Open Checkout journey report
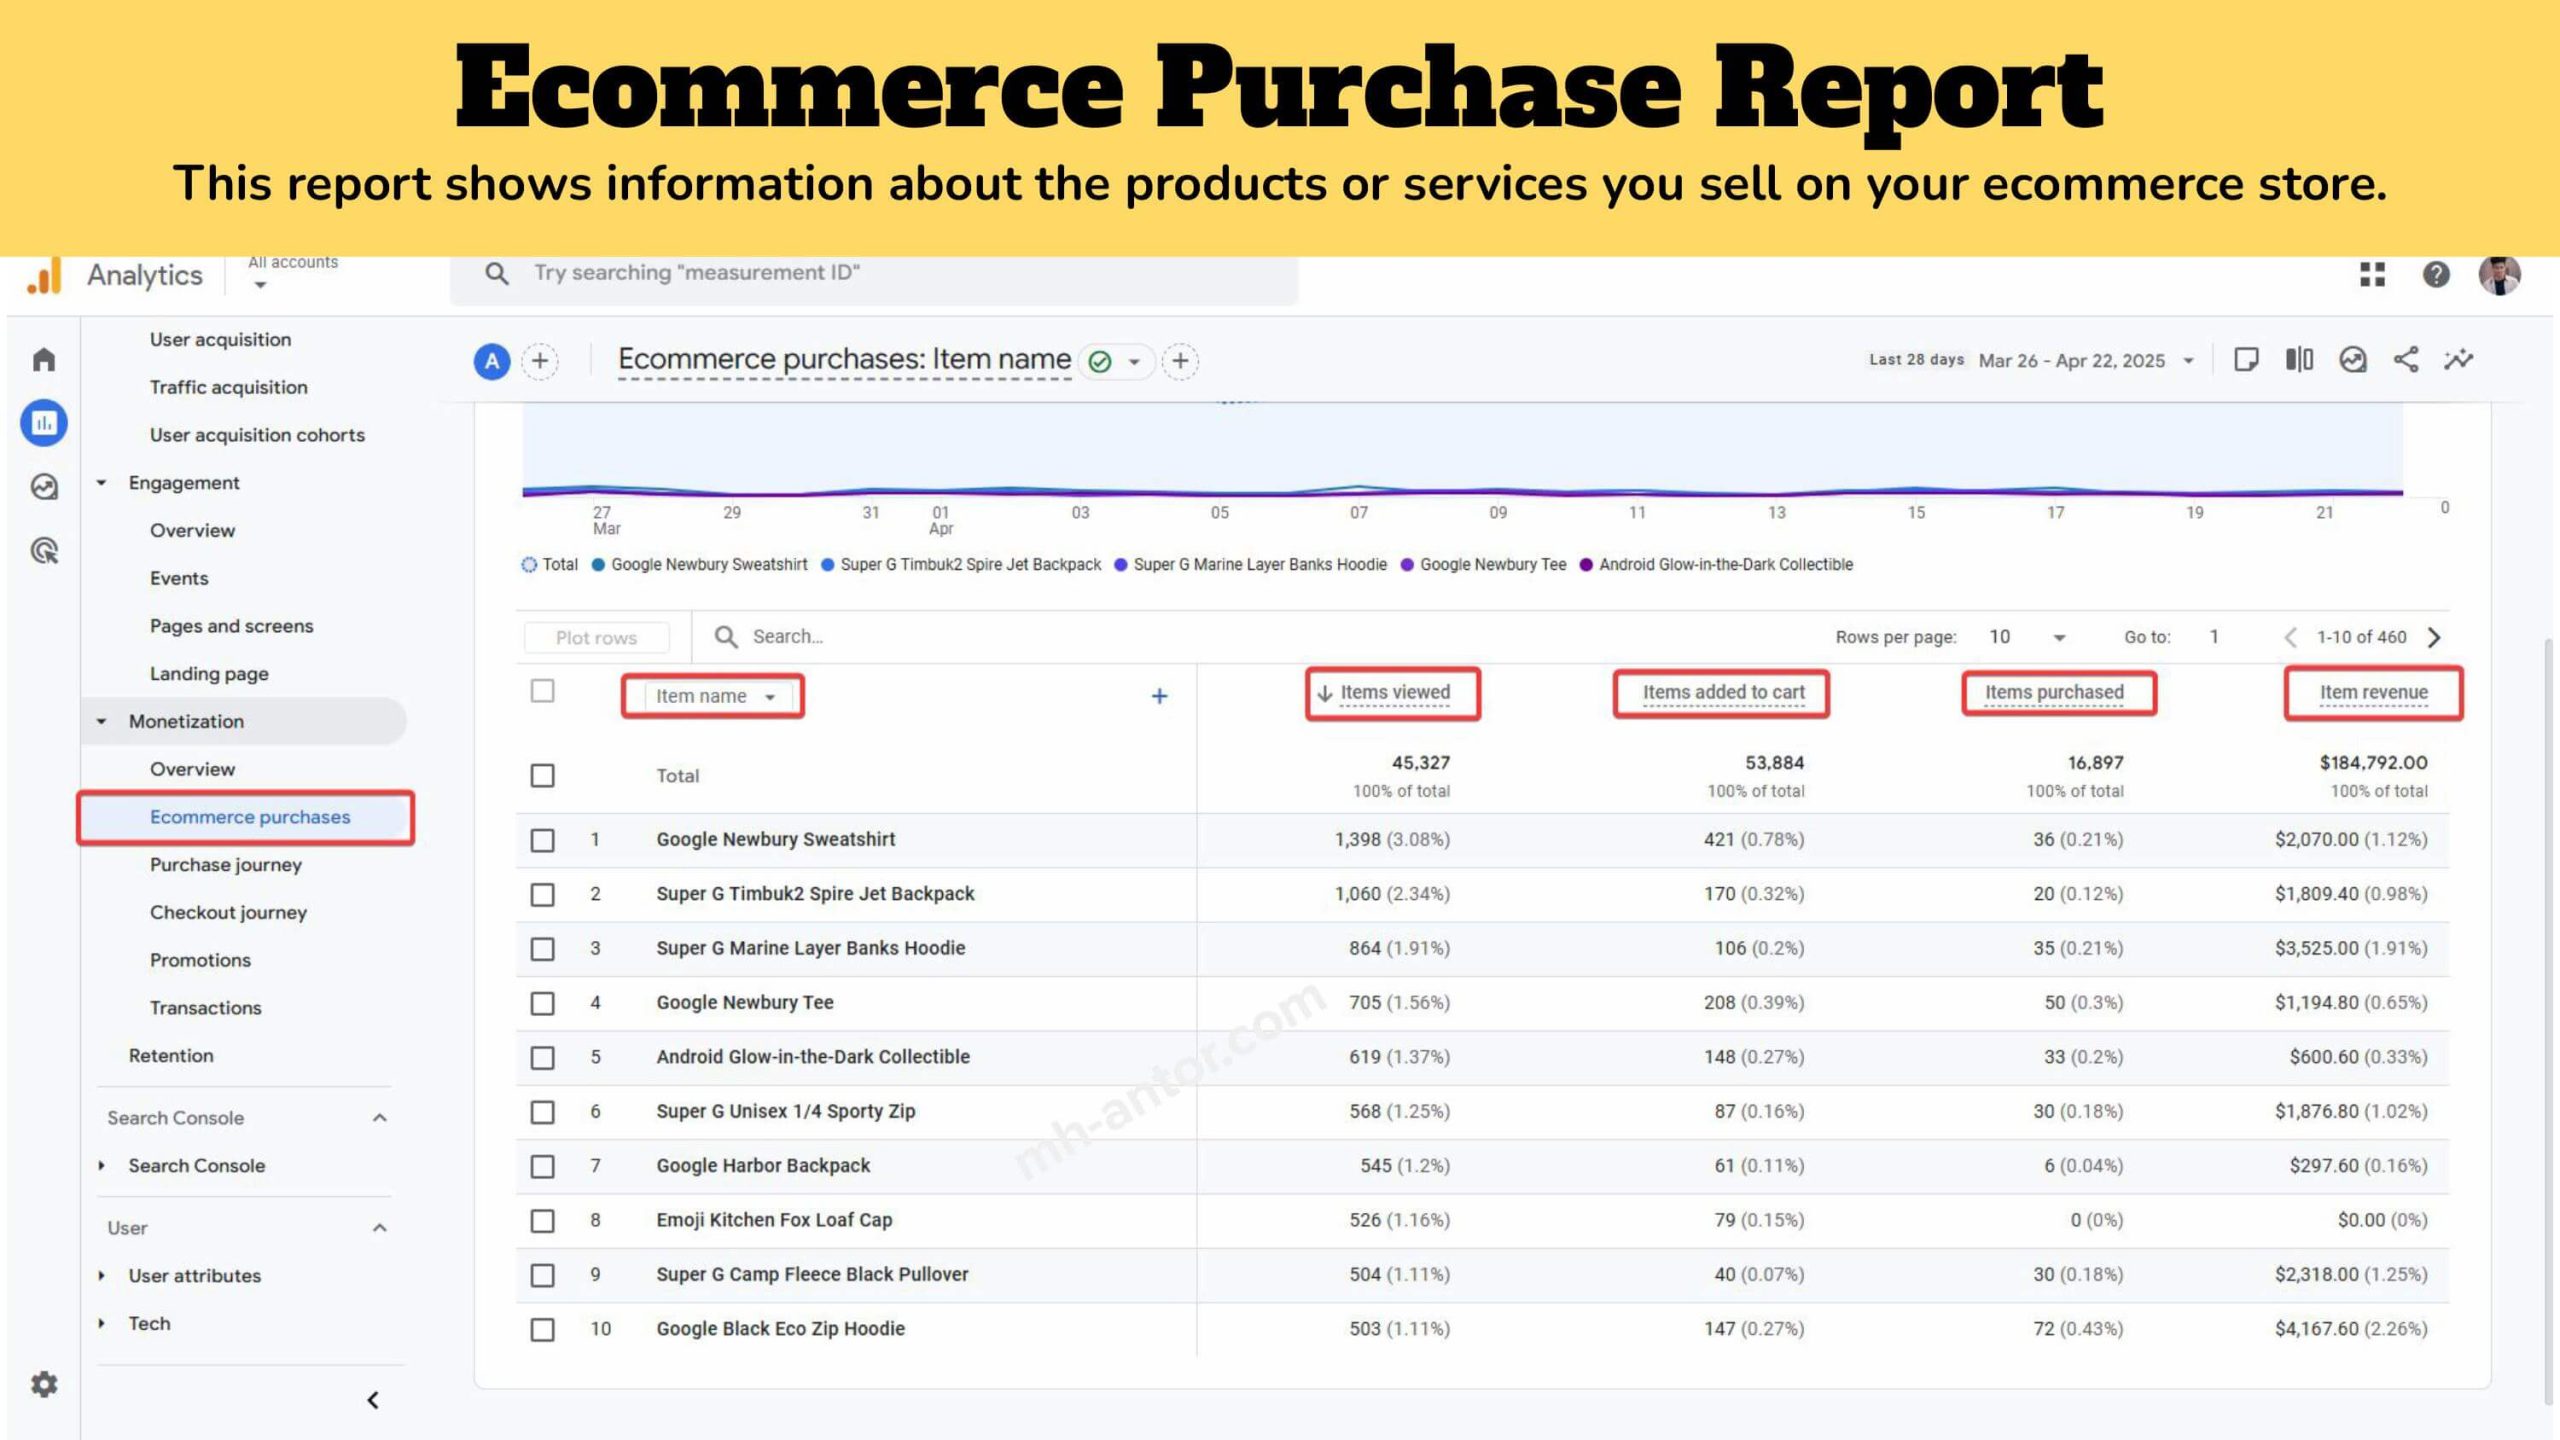The height and width of the screenshot is (1440, 2560). click(228, 913)
